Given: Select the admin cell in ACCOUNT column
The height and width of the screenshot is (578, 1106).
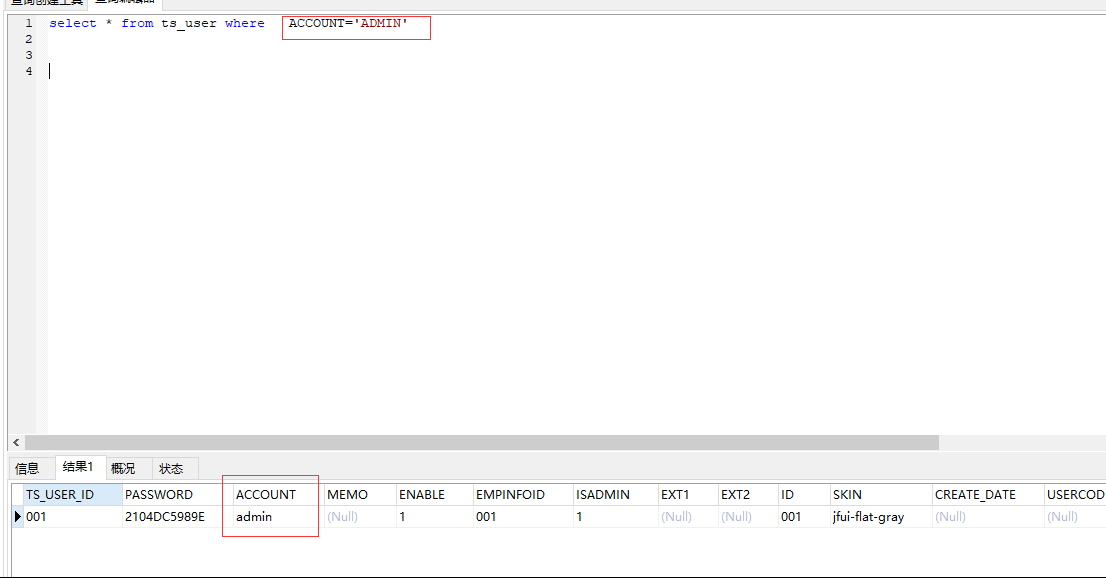Looking at the screenshot, I should [278, 517].
